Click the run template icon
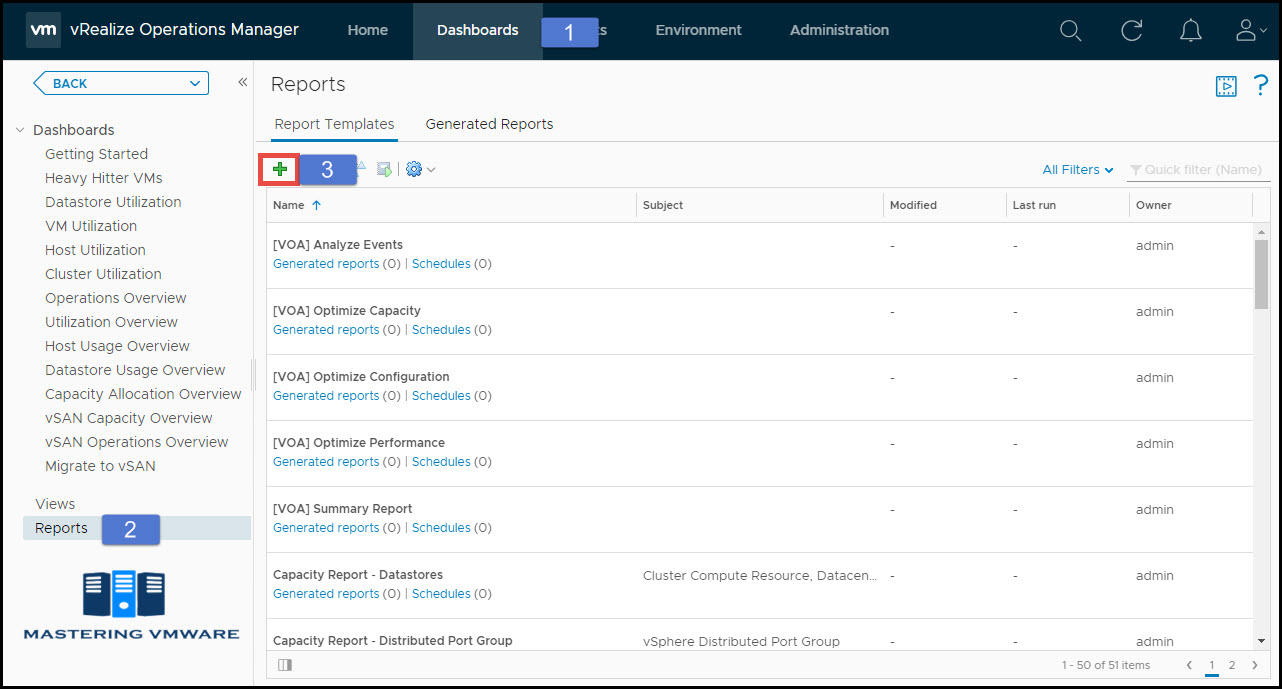Image resolution: width=1282 pixels, height=689 pixels. pos(384,170)
